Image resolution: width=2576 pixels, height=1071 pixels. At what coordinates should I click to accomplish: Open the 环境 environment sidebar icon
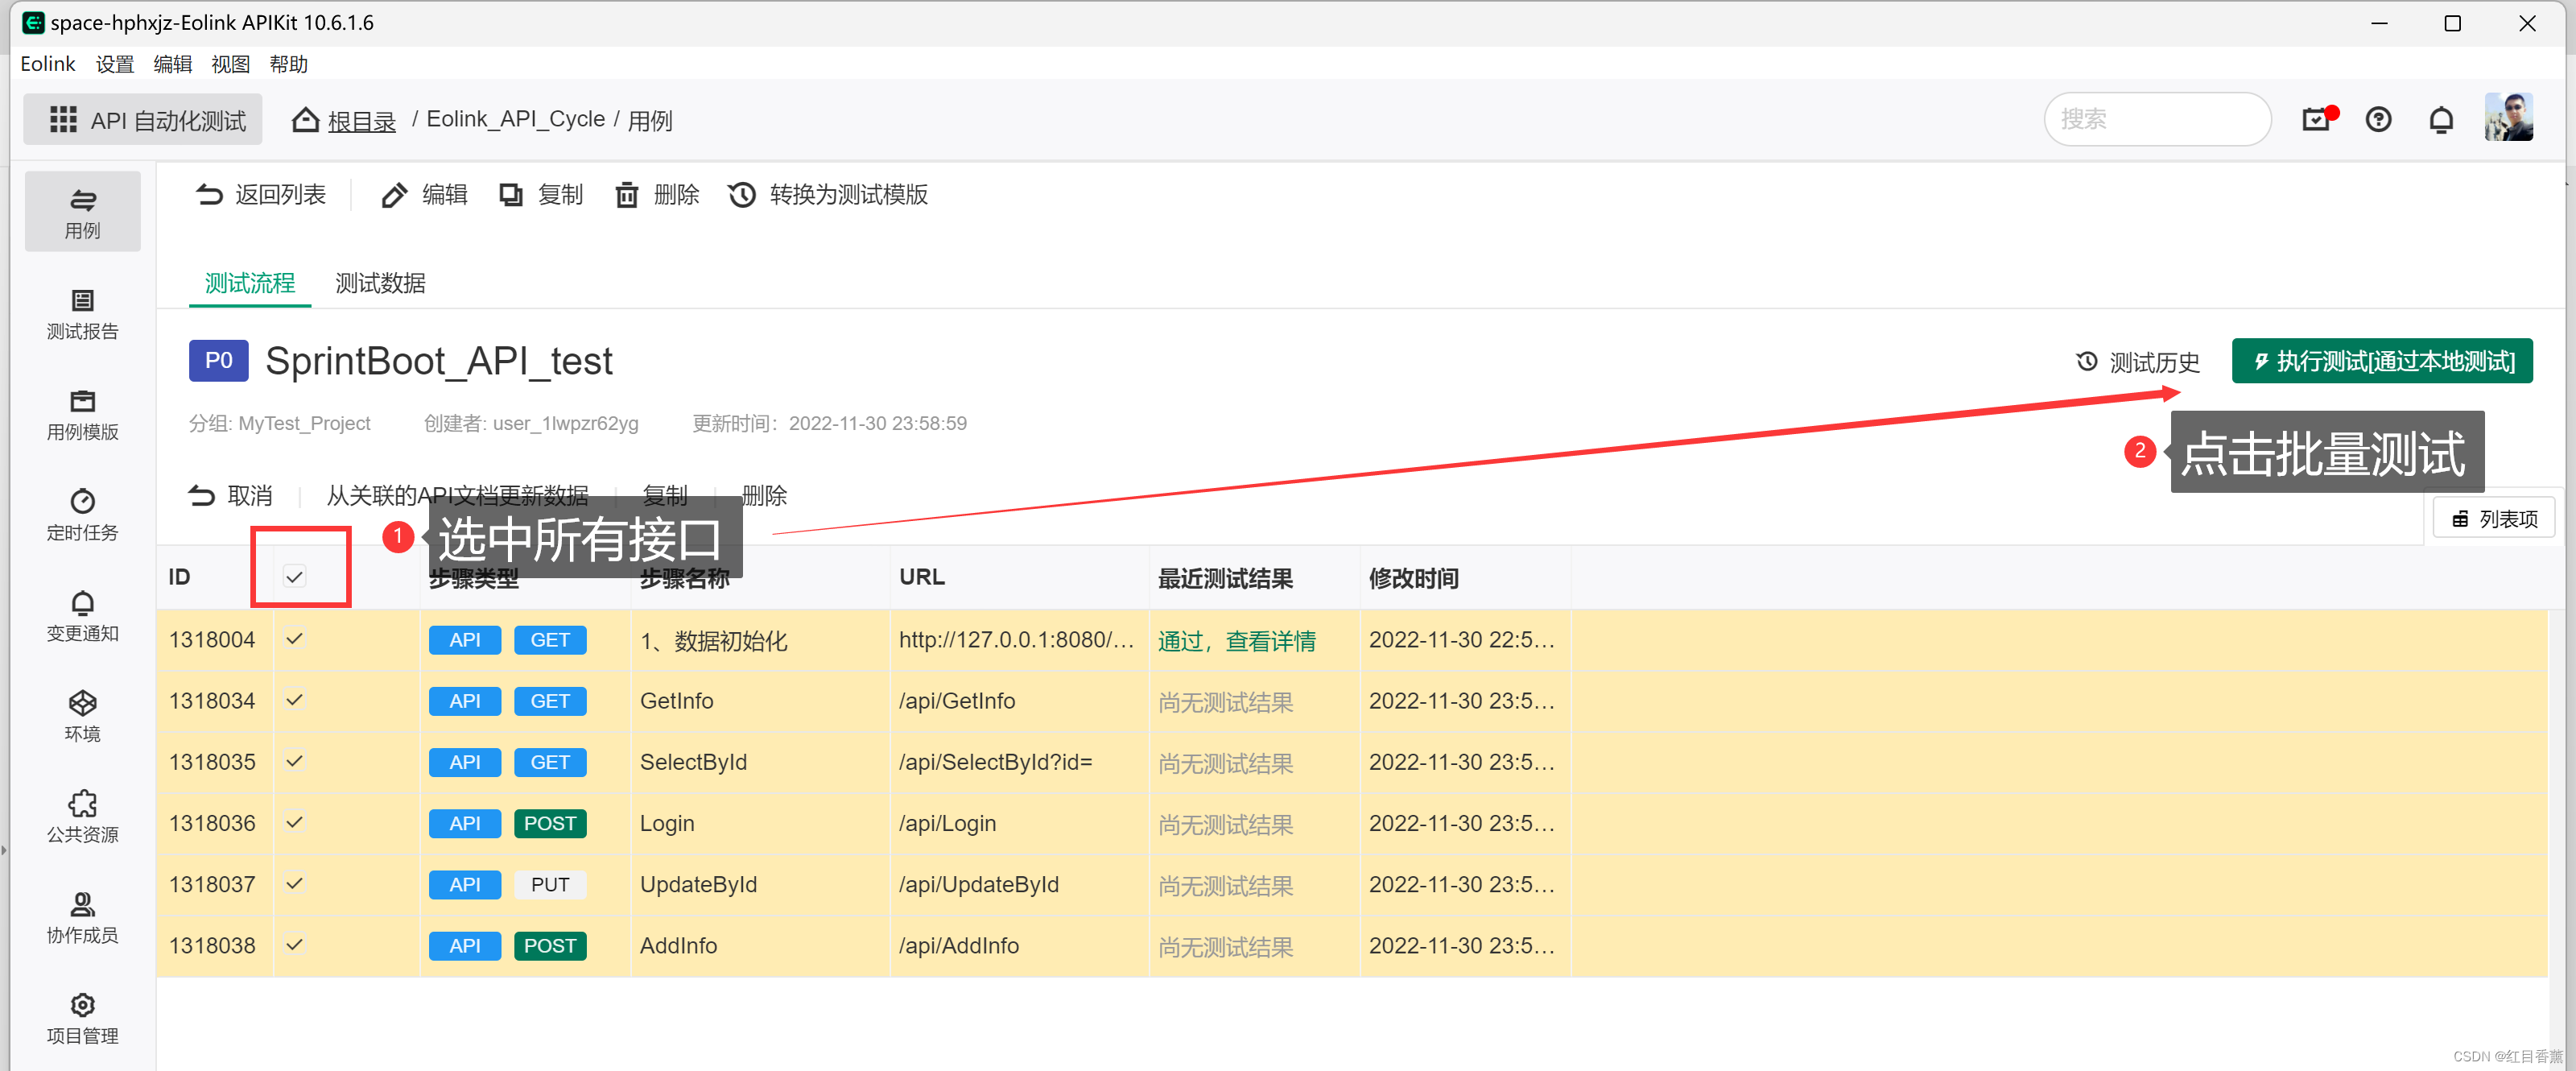point(82,715)
